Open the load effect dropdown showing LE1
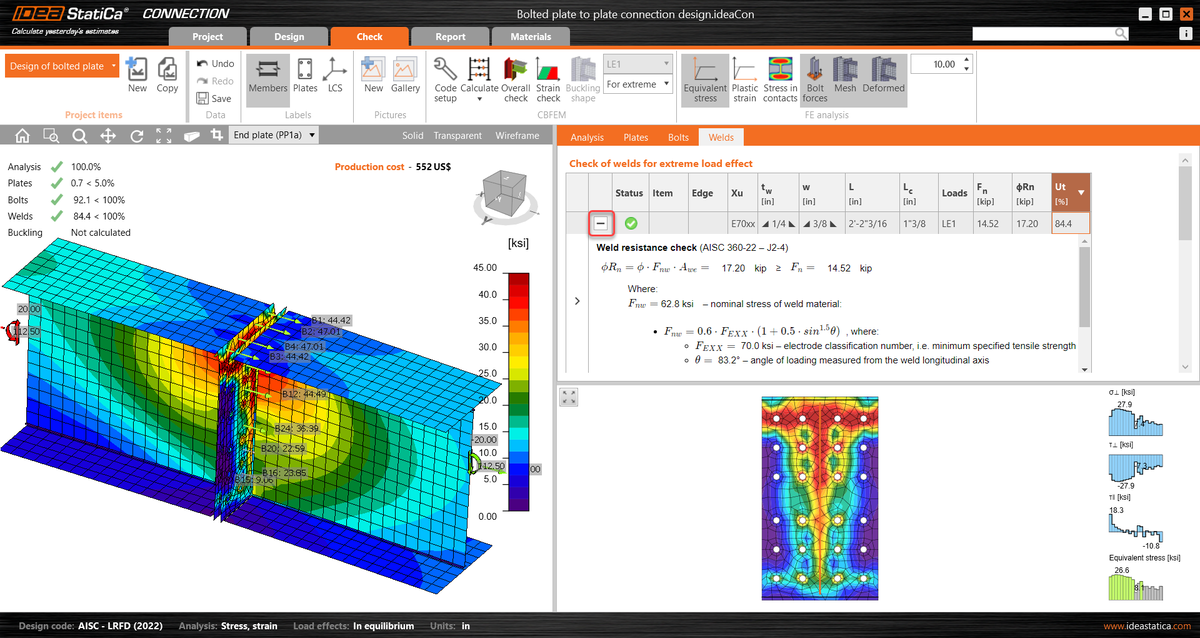Viewport: 1200px width, 638px height. pyautogui.click(x=637, y=62)
